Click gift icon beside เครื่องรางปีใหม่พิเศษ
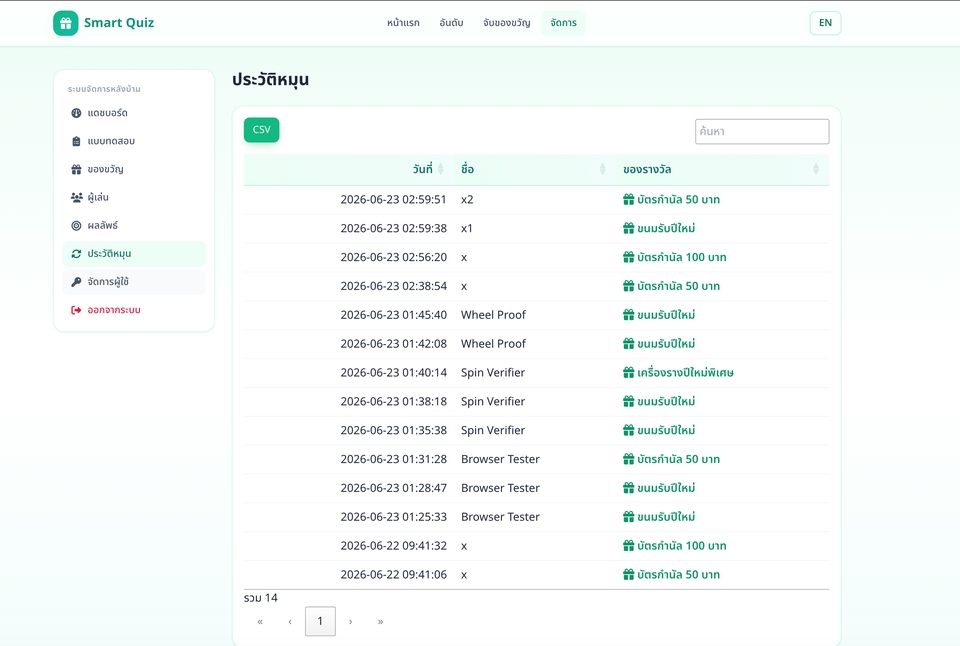Screen dimensions: 960x646 (x=628, y=372)
